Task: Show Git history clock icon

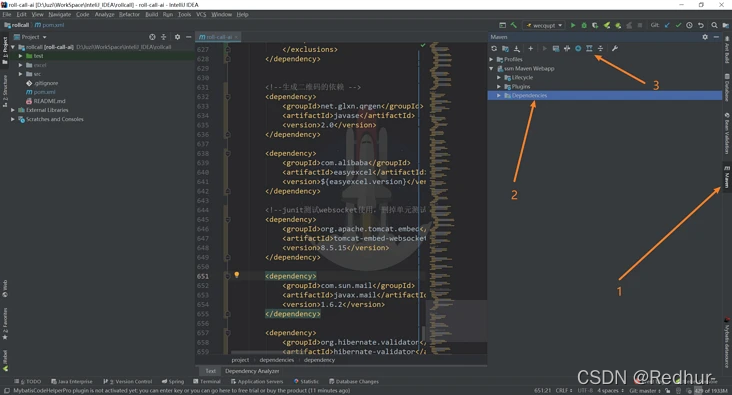Action: pyautogui.click(x=690, y=25)
